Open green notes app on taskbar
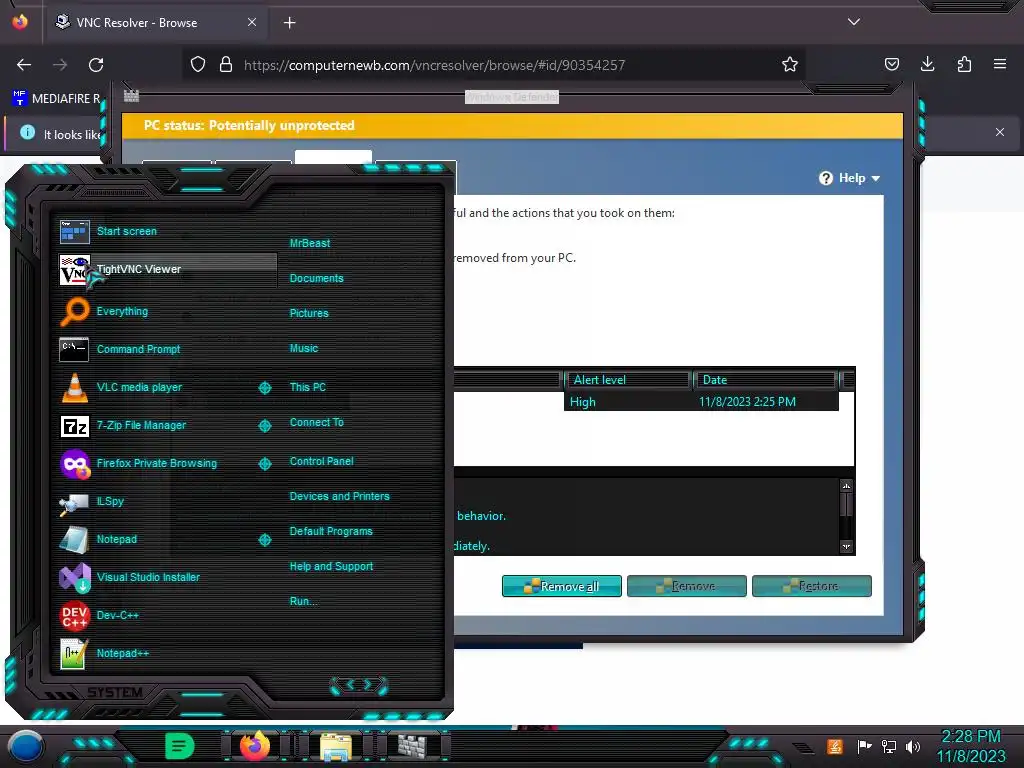This screenshot has width=1024, height=768. click(180, 746)
